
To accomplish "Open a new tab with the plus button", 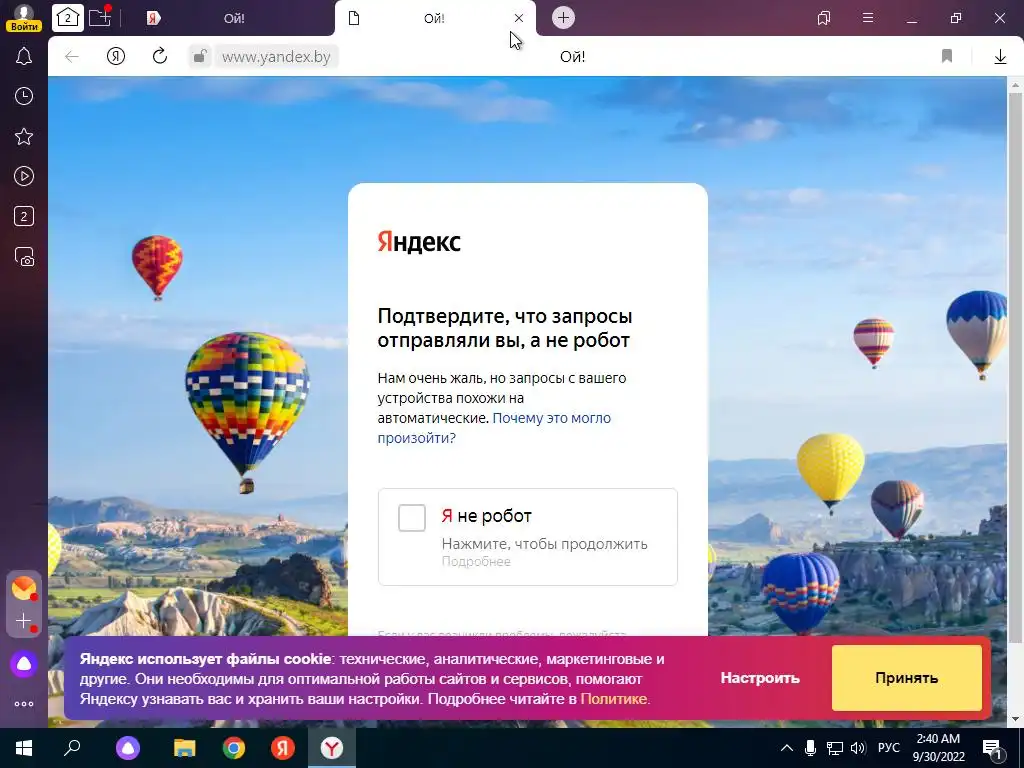I will [x=564, y=18].
